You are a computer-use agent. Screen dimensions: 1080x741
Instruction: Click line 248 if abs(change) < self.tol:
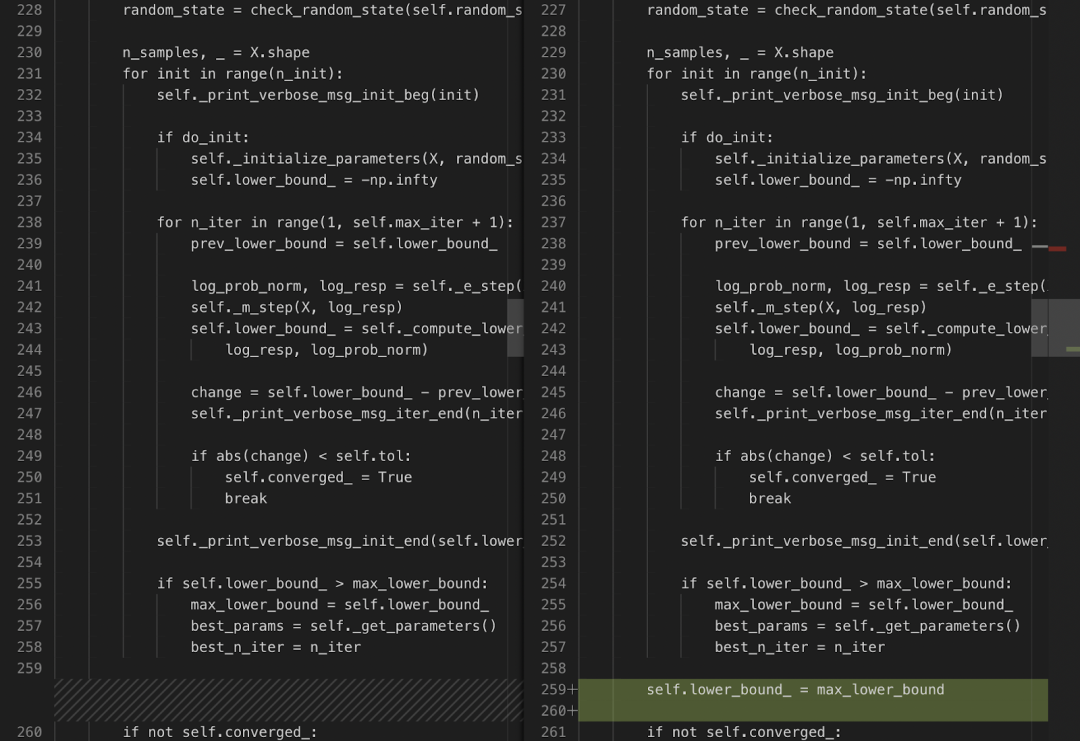[825, 456]
